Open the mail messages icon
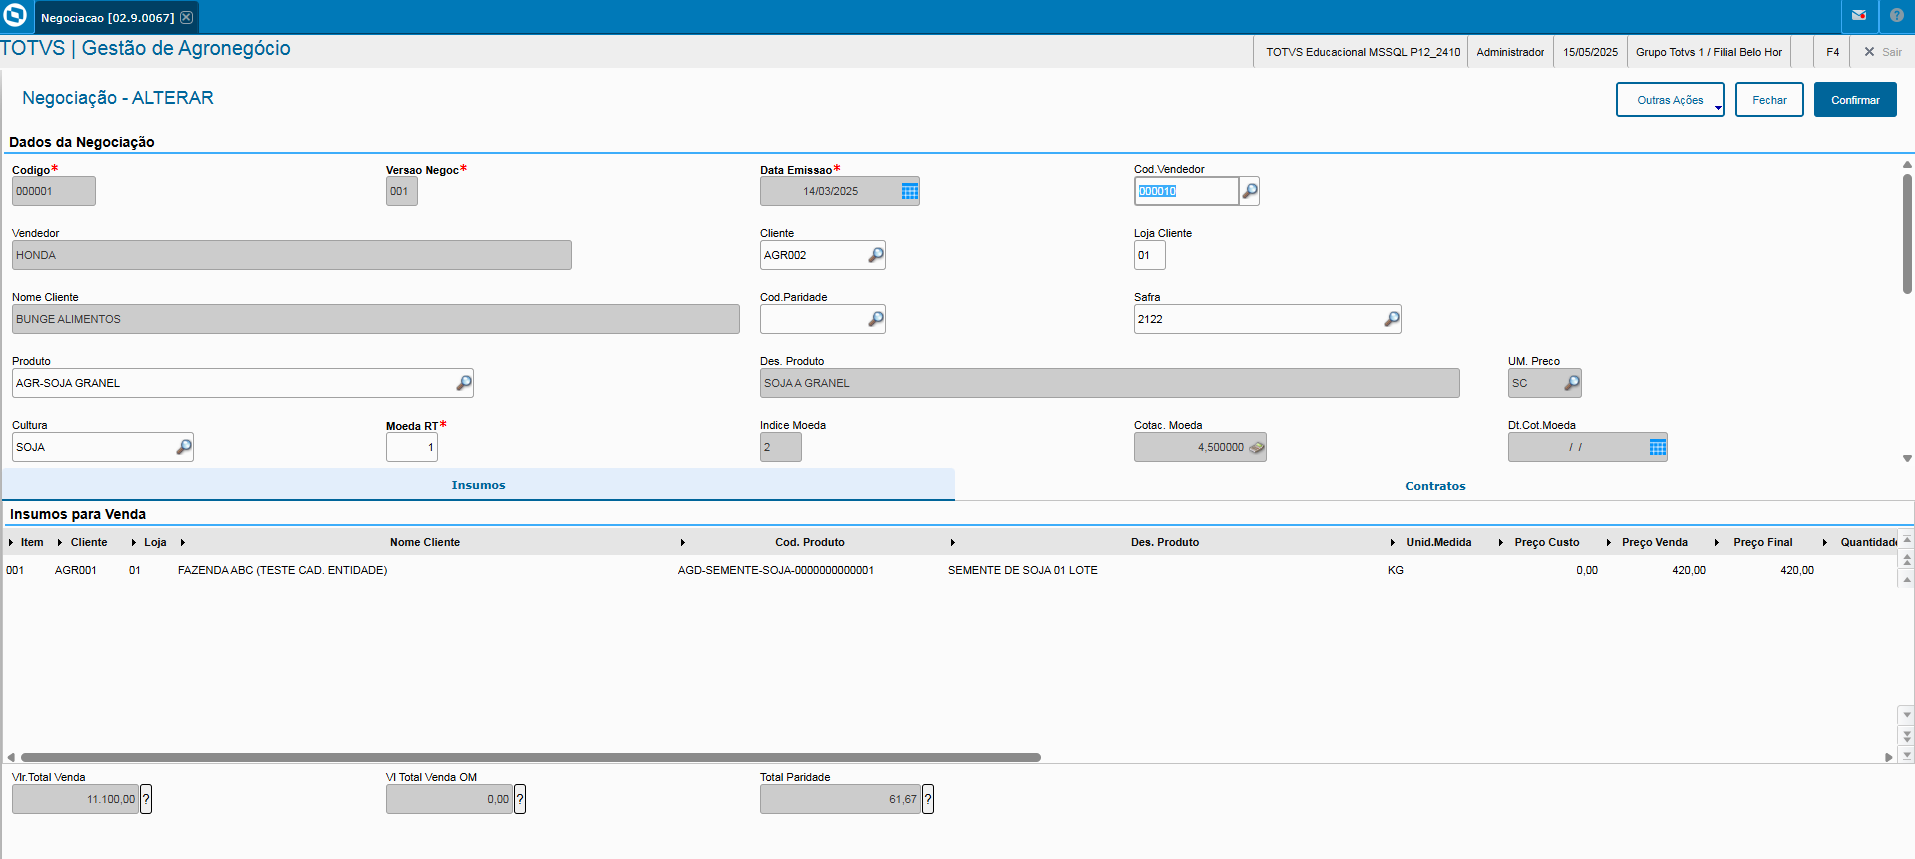1915x859 pixels. point(1859,16)
